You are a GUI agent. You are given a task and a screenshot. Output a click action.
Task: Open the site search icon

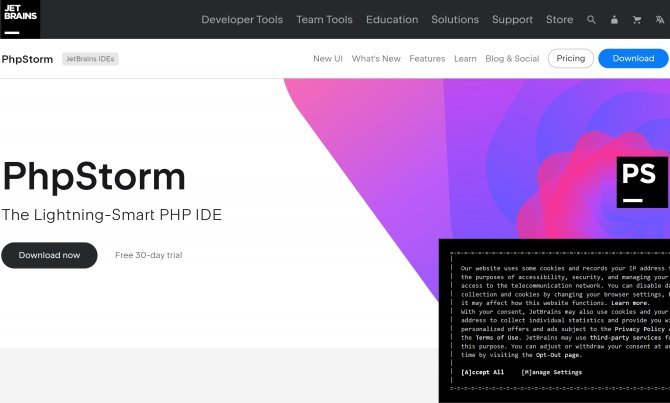click(x=591, y=20)
